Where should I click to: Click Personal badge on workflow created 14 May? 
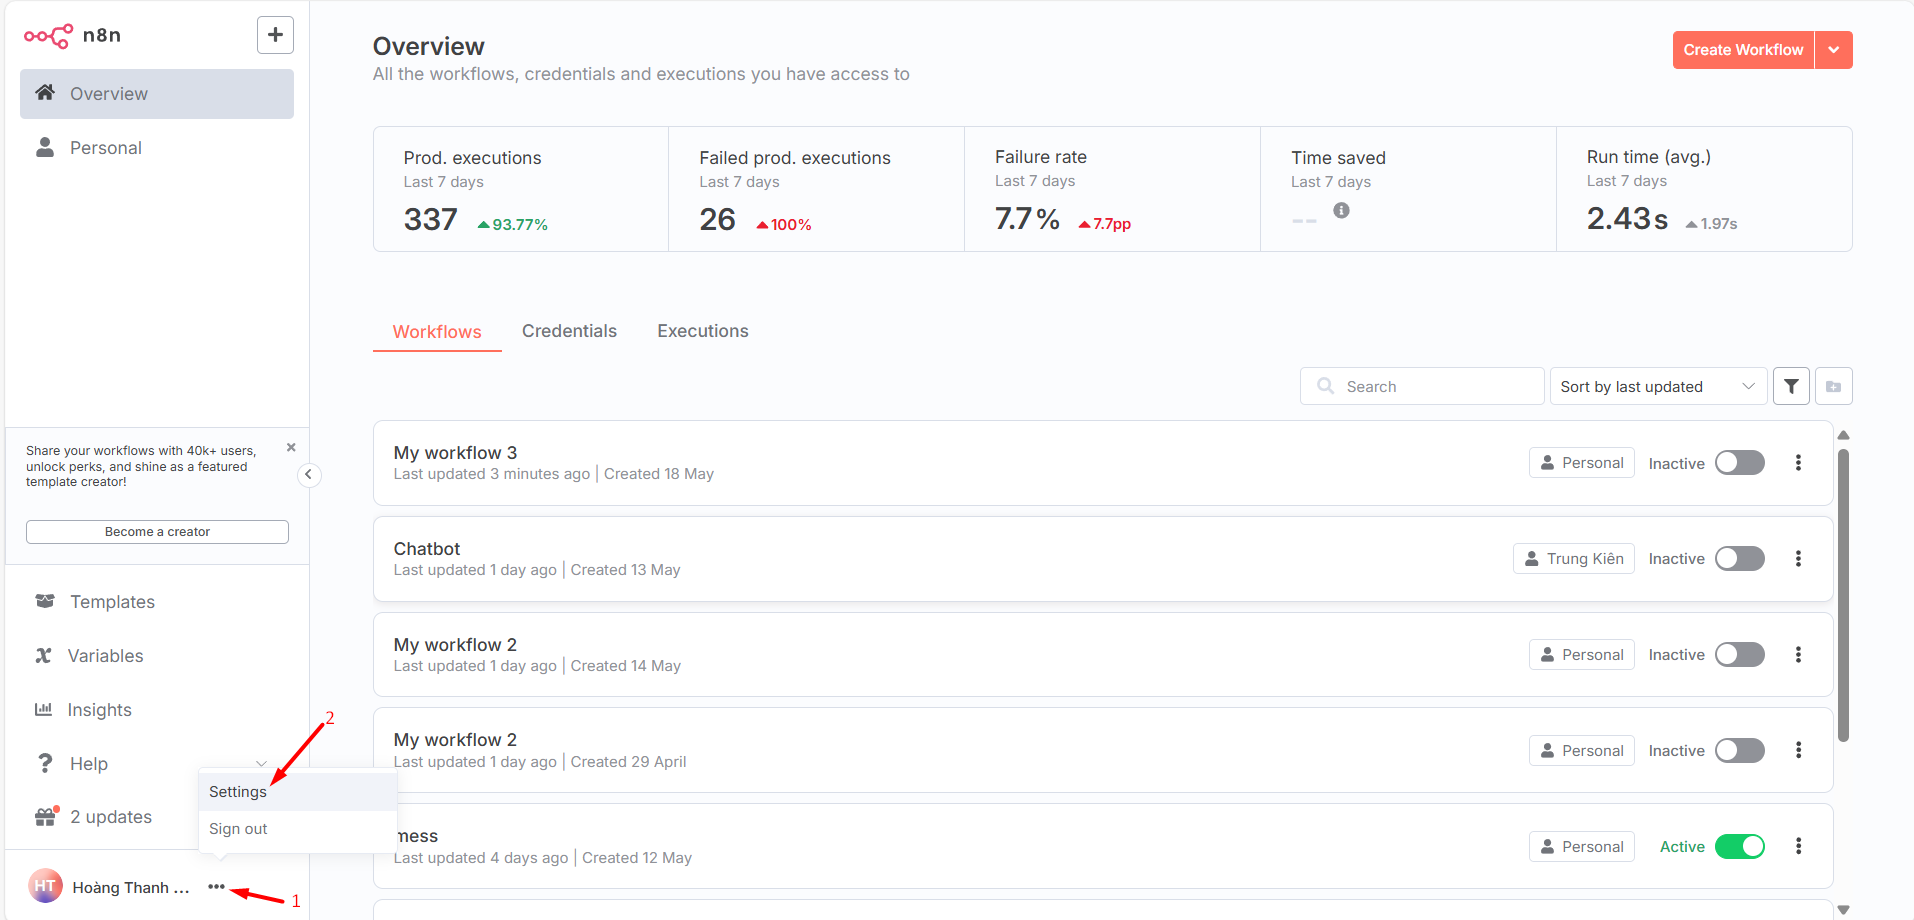click(x=1582, y=655)
